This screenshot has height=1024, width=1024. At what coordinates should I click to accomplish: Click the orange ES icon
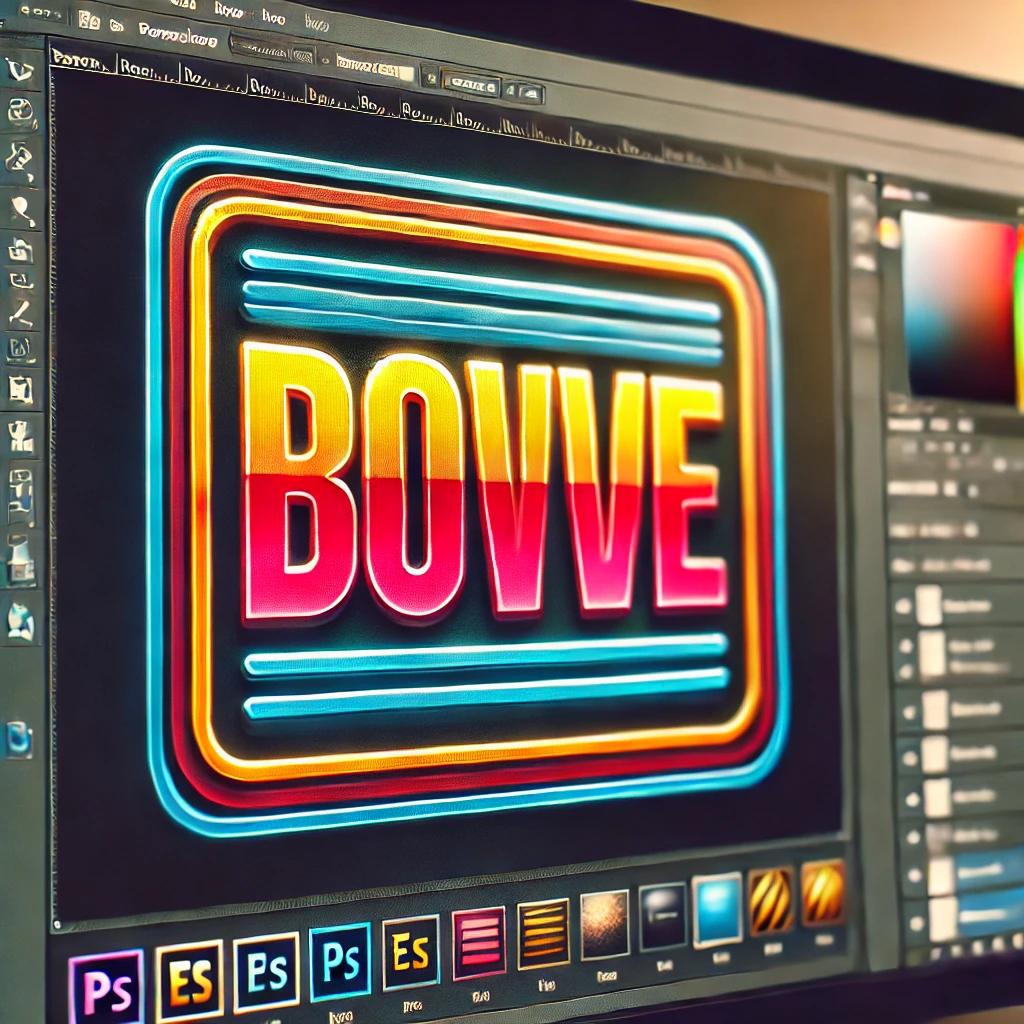click(x=189, y=980)
